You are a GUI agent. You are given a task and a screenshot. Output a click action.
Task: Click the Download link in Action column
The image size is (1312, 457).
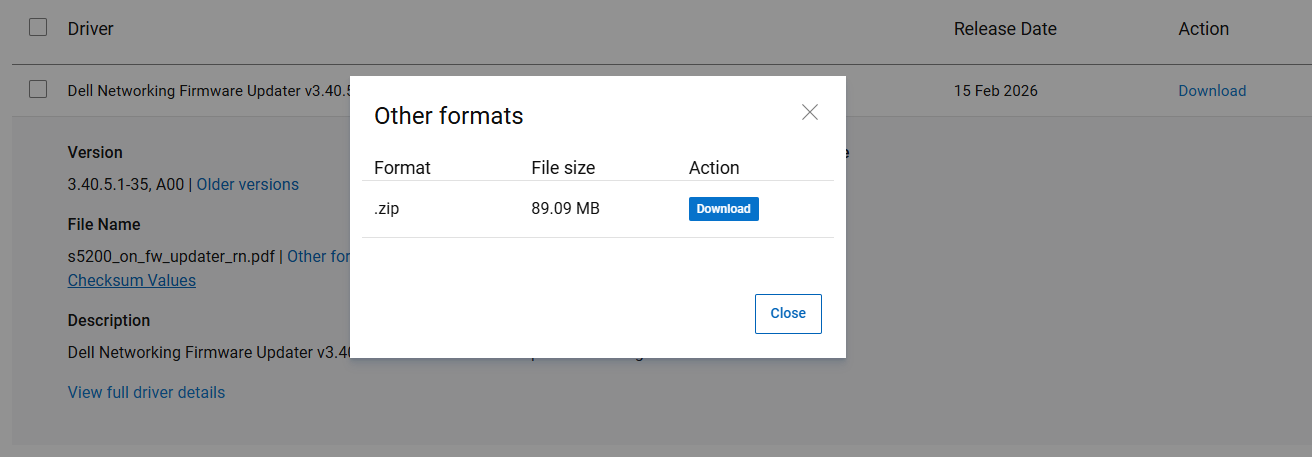point(1212,91)
